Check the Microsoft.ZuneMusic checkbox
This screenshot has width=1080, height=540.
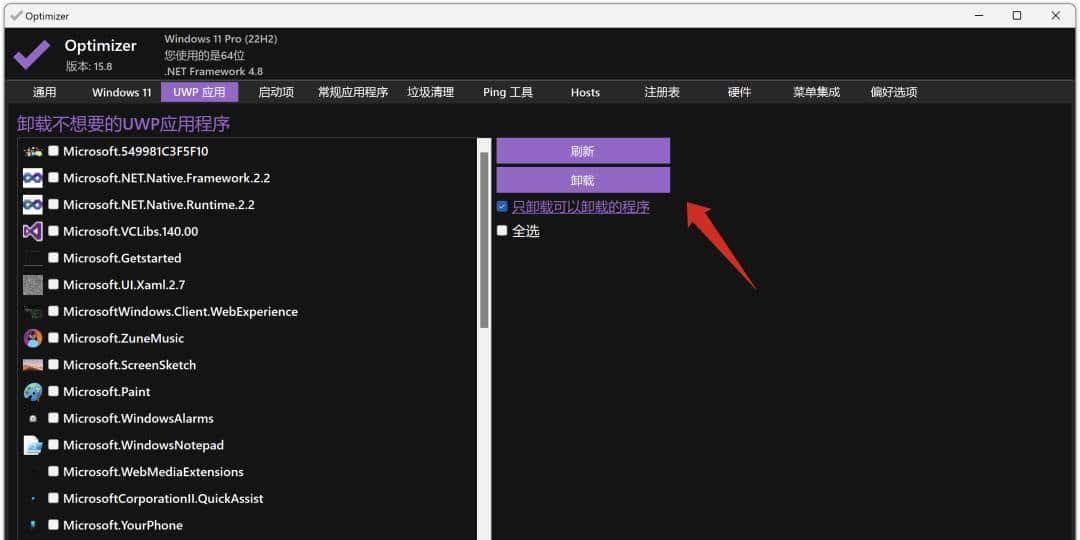pyautogui.click(x=53, y=338)
